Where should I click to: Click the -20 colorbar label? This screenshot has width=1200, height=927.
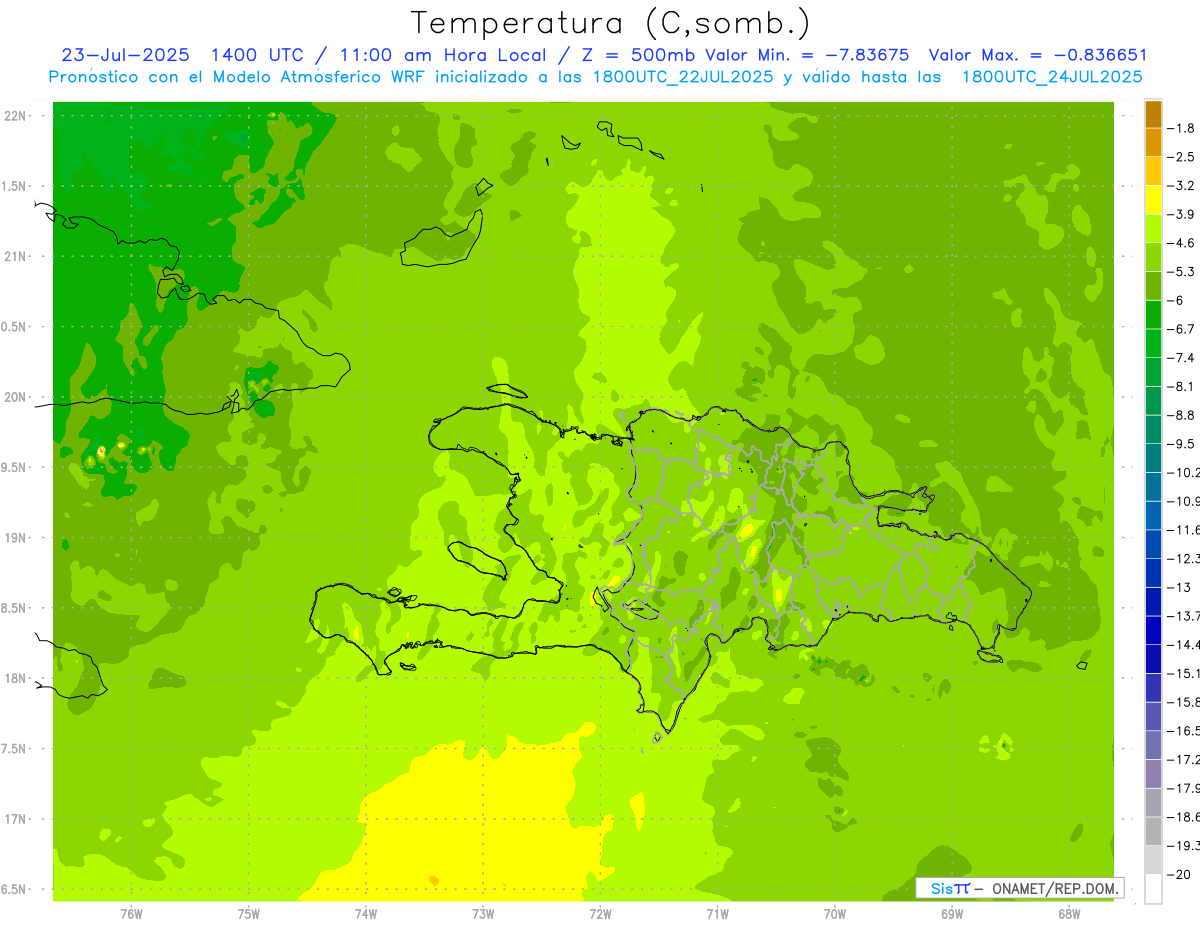click(1179, 874)
